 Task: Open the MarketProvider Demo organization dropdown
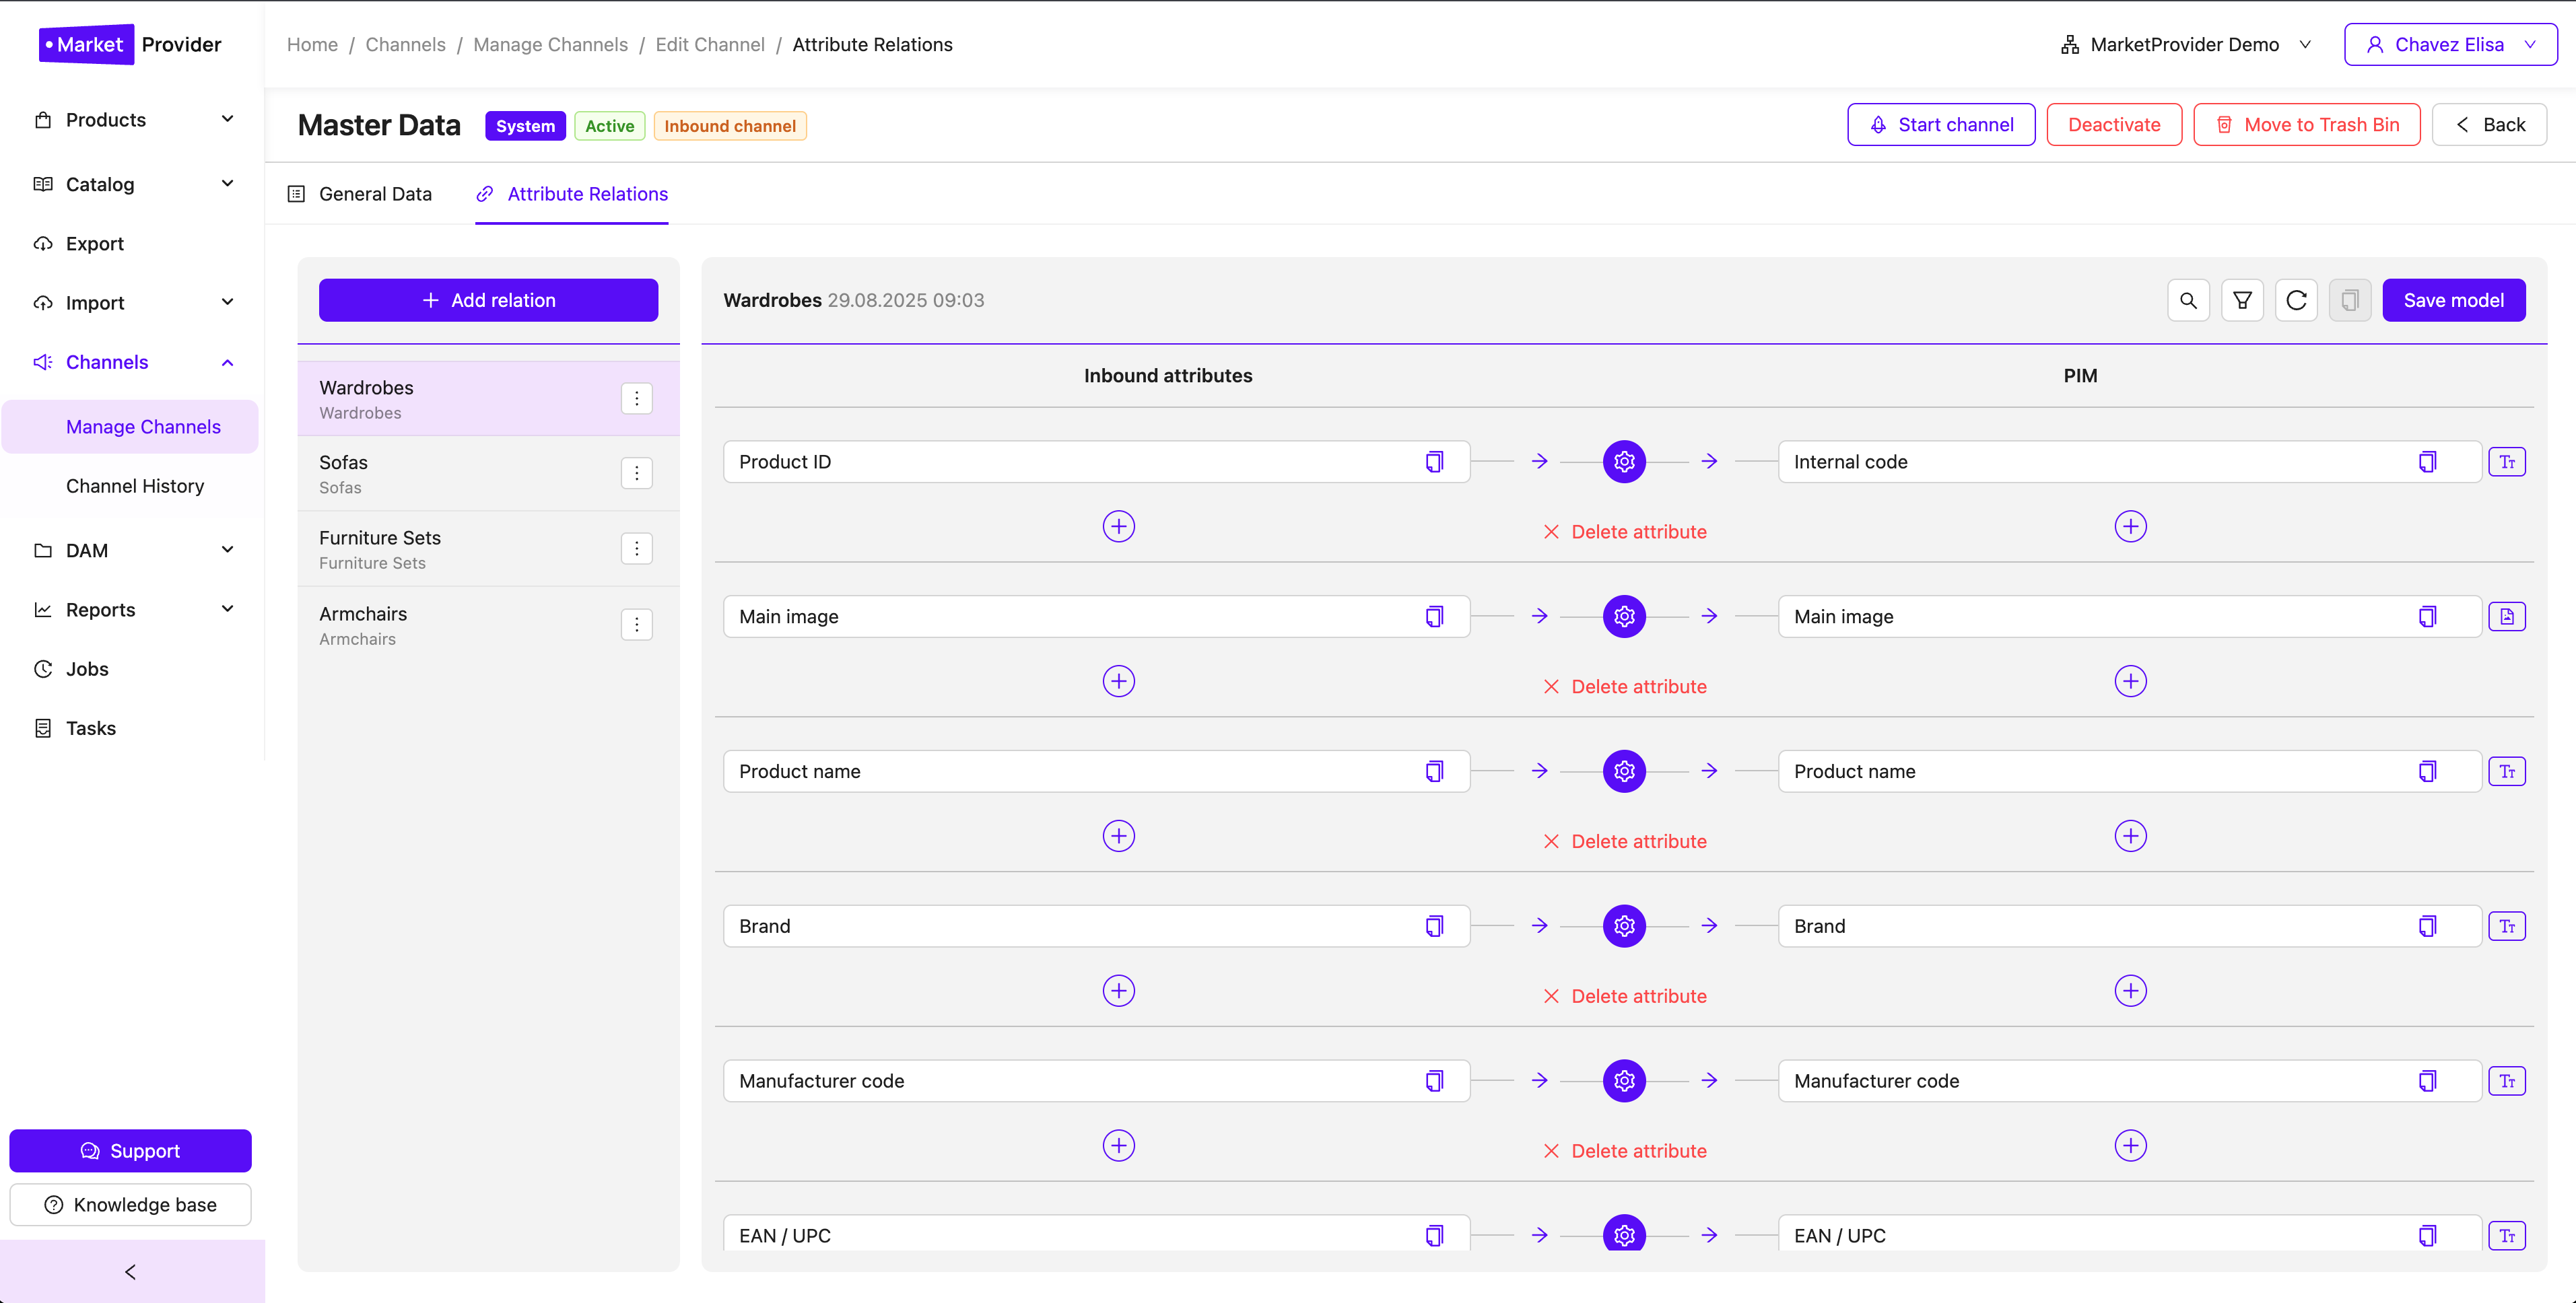coord(2186,45)
